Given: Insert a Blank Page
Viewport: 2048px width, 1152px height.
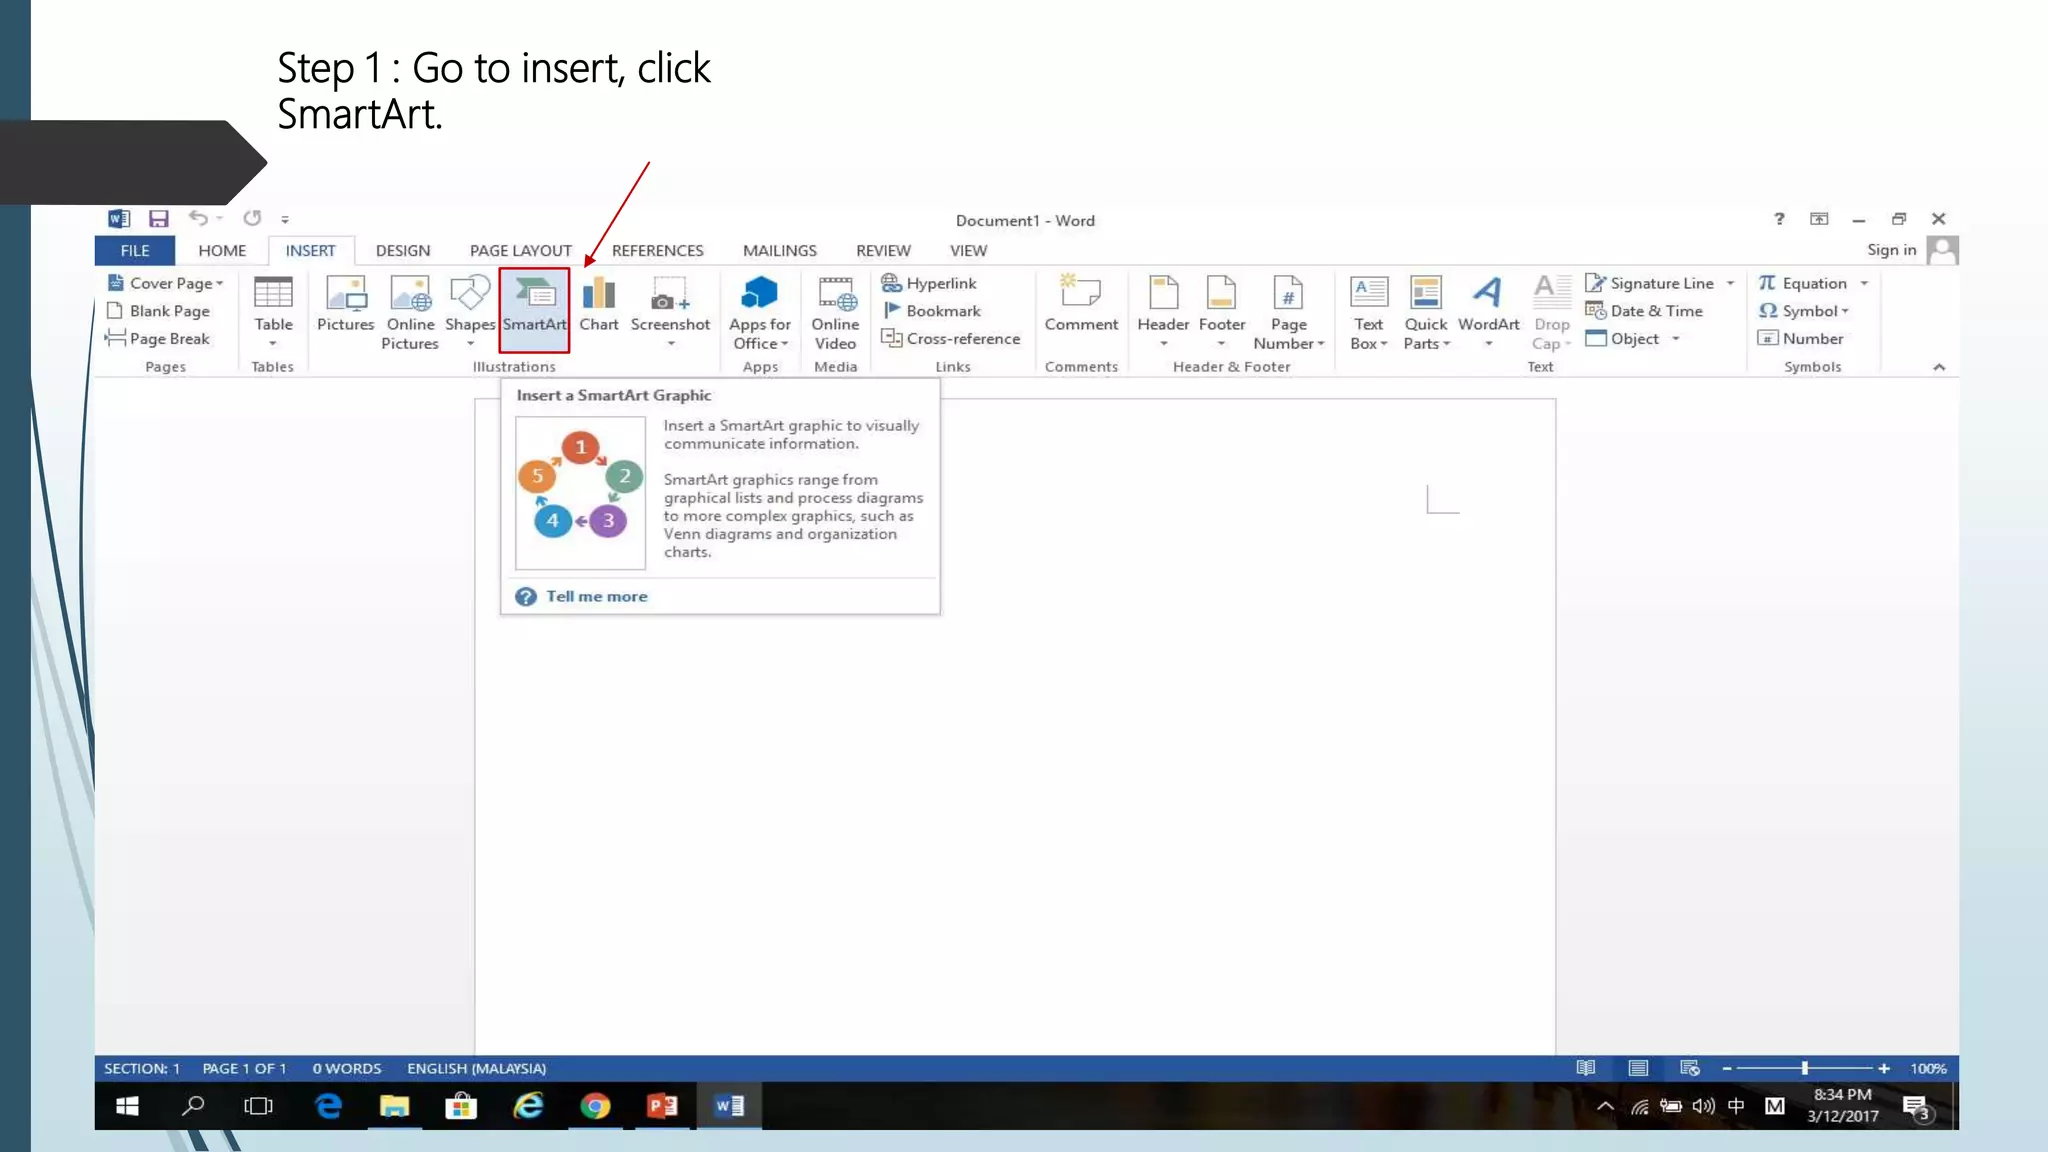Looking at the screenshot, I should (x=158, y=311).
